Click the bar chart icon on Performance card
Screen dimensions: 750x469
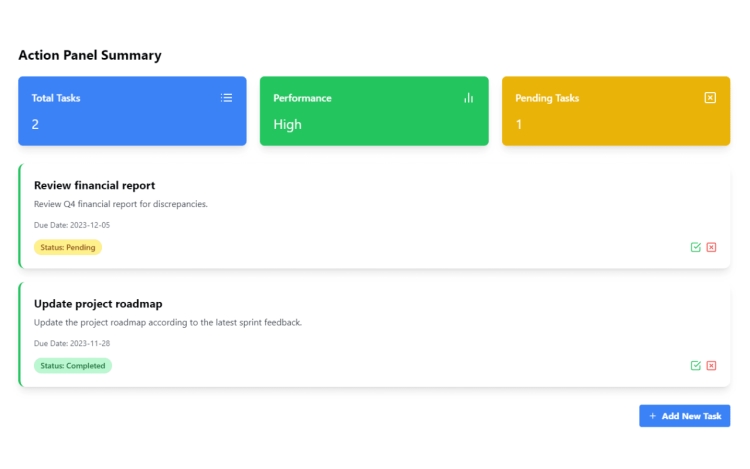coord(468,98)
